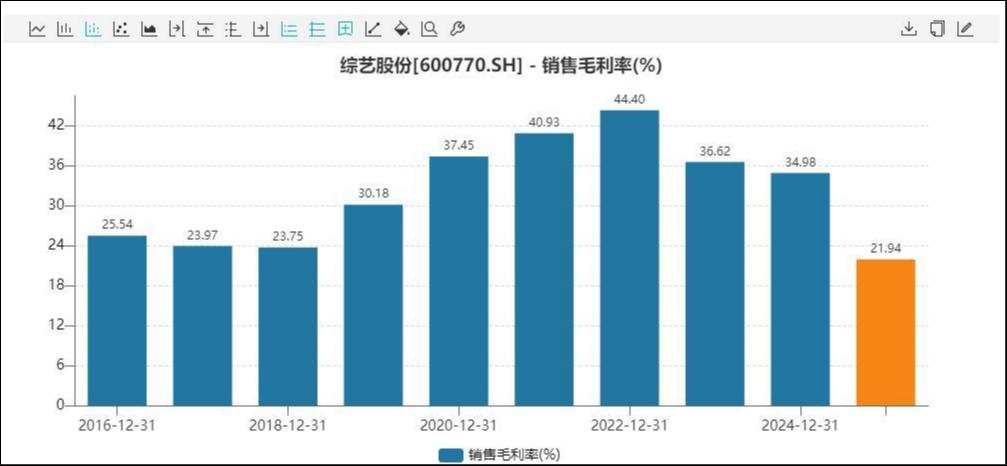
Task: Click the dashed vertical axis layout icon
Action: pos(232,29)
